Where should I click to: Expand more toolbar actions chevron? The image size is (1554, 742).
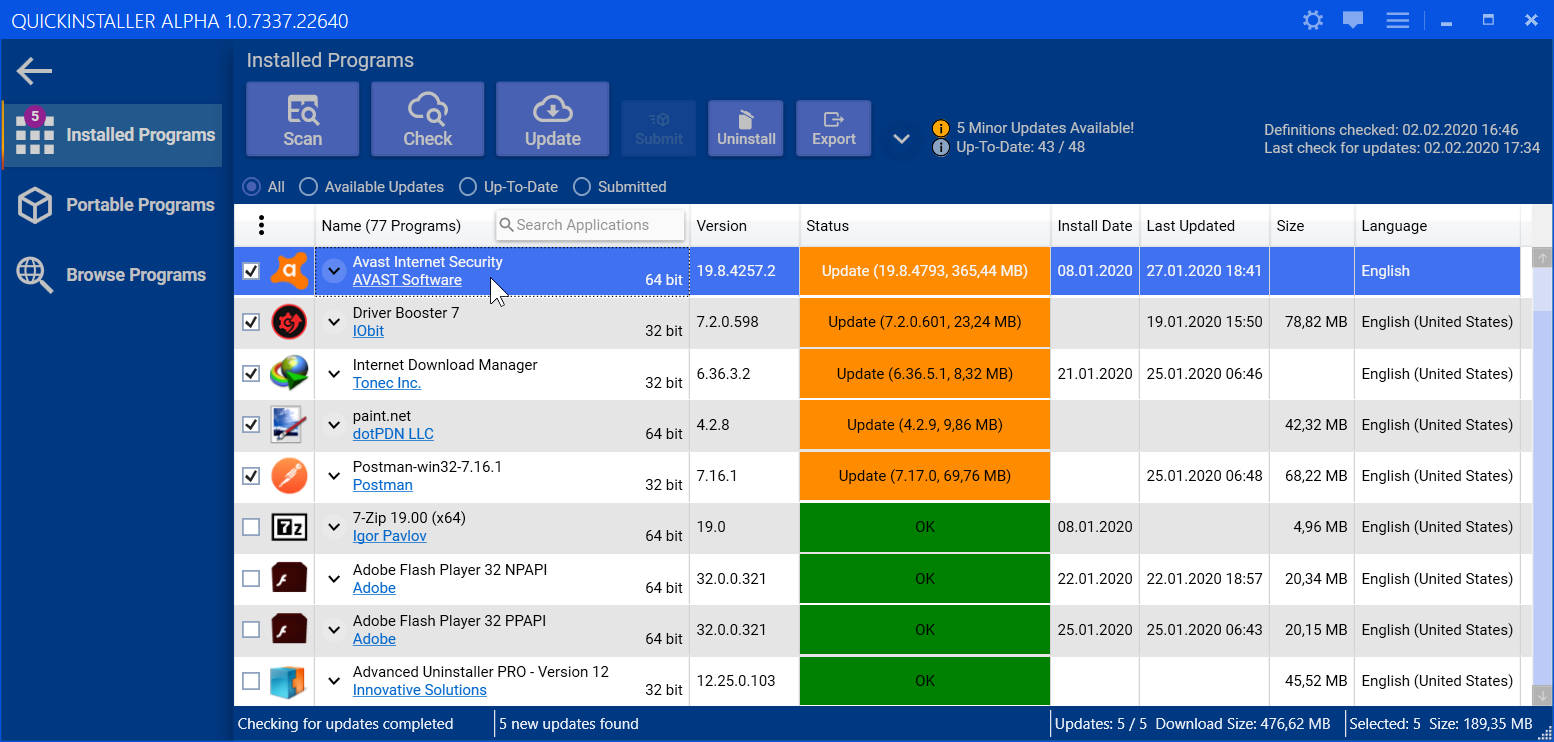(901, 139)
